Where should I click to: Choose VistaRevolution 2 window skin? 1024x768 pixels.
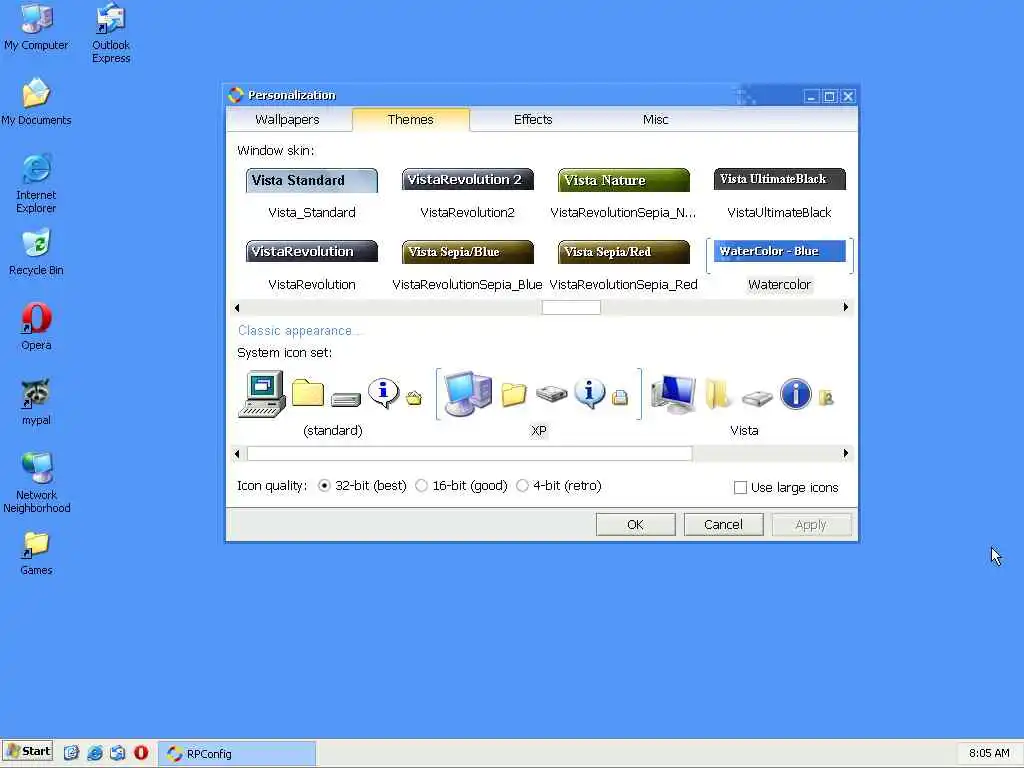pyautogui.click(x=468, y=195)
